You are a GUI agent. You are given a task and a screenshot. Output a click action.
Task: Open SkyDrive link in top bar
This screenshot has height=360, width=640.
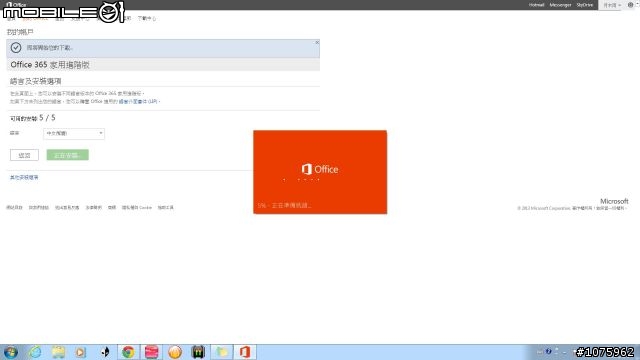tap(584, 5)
